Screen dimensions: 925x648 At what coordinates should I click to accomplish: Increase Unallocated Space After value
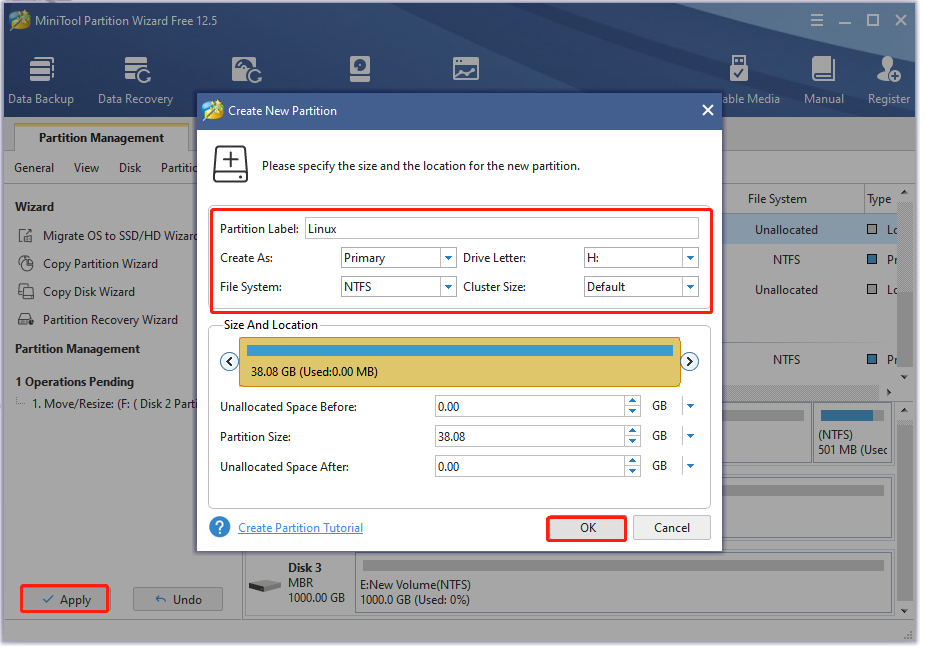[x=633, y=462]
